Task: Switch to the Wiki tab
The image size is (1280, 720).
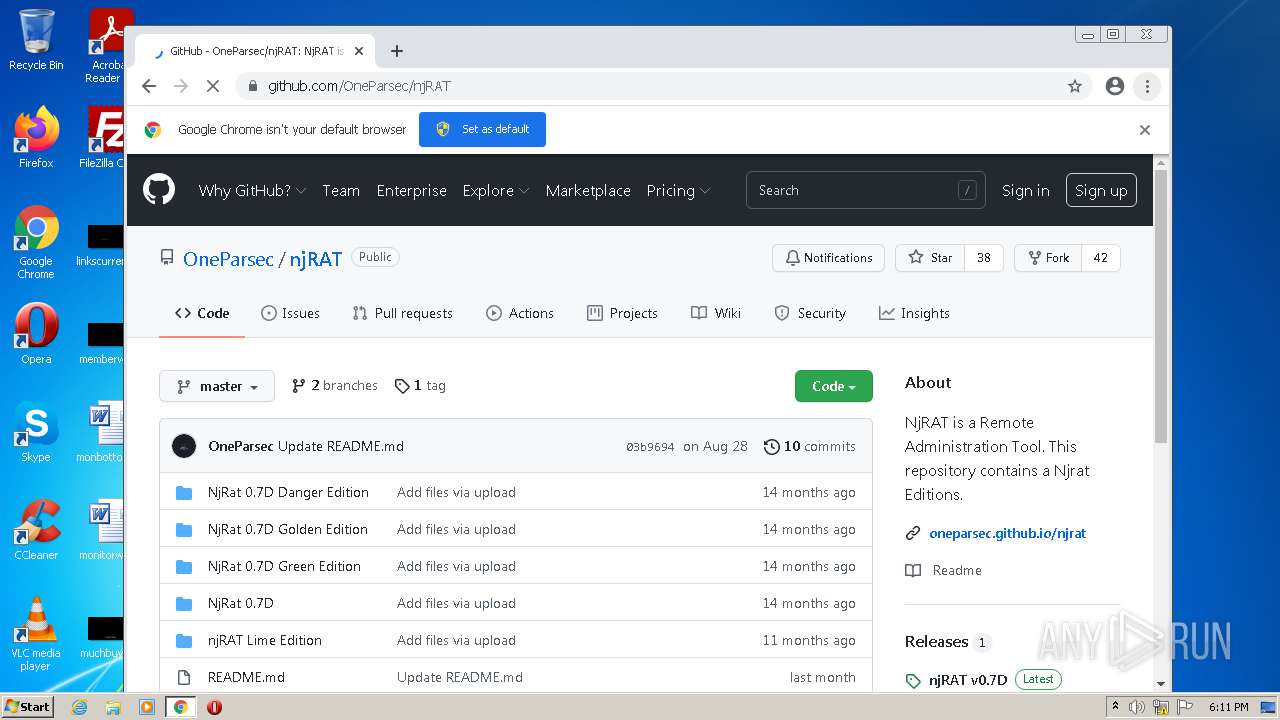Action: point(716,313)
